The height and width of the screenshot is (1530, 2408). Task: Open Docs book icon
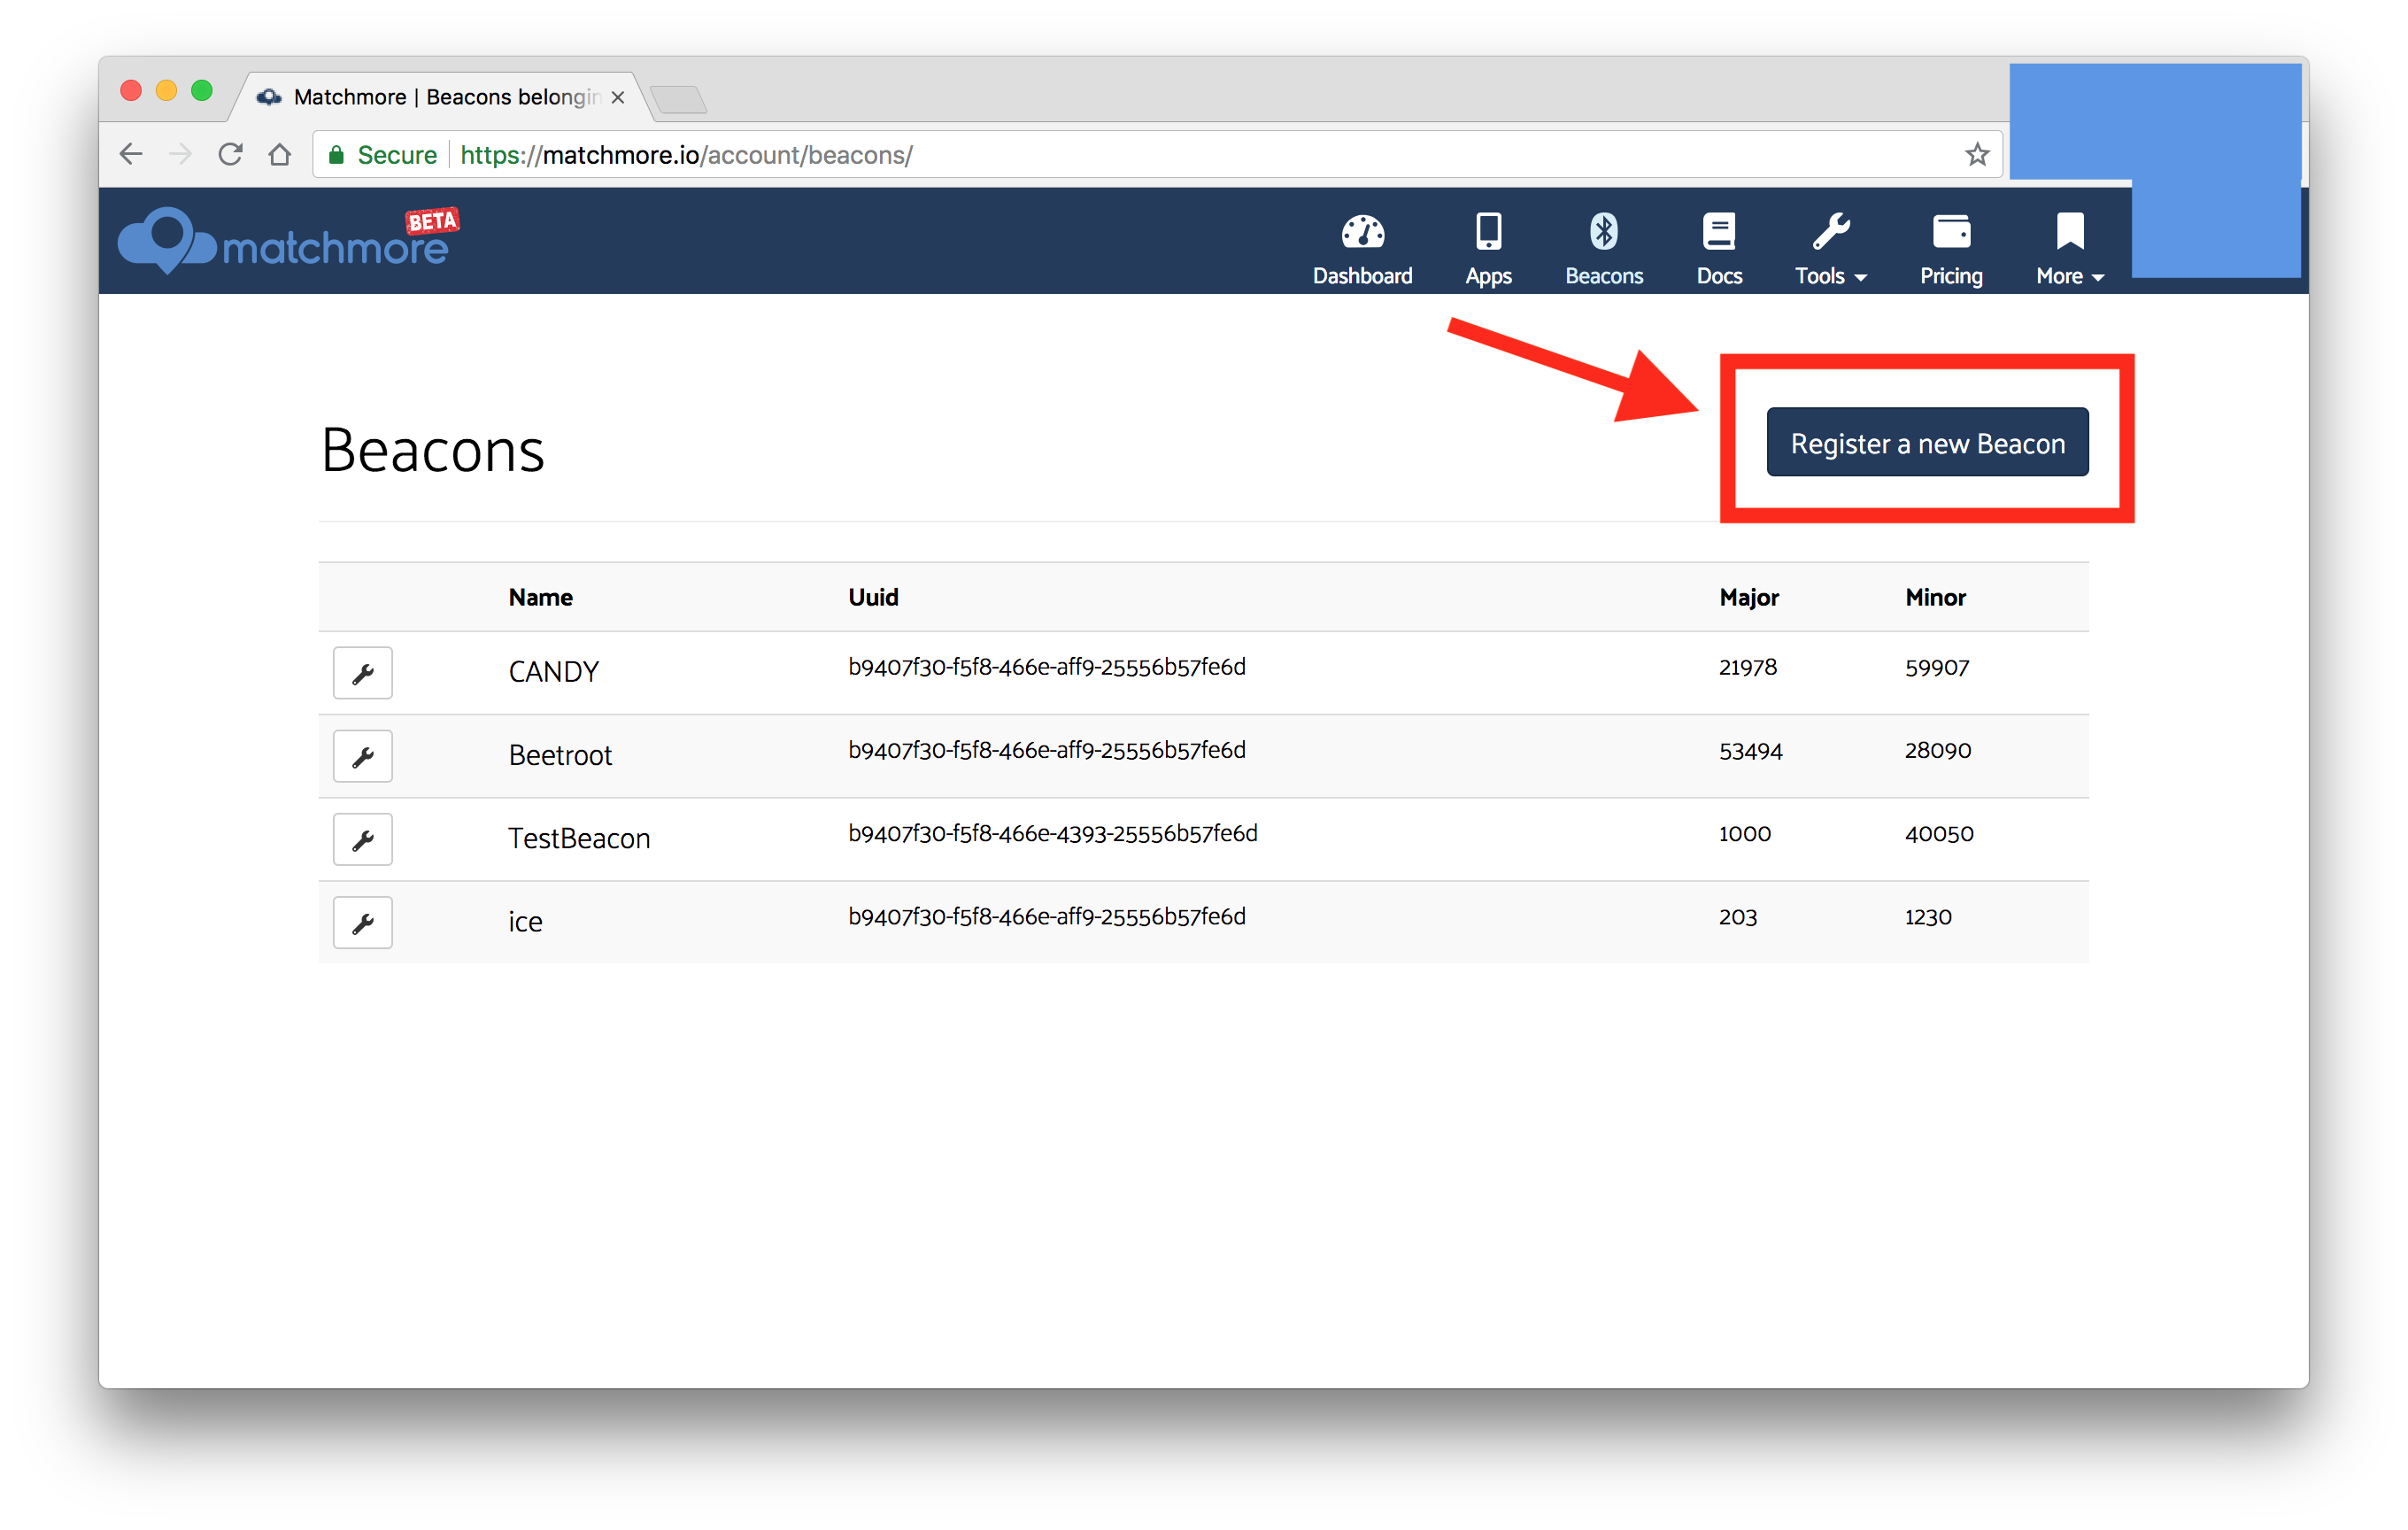1718,233
